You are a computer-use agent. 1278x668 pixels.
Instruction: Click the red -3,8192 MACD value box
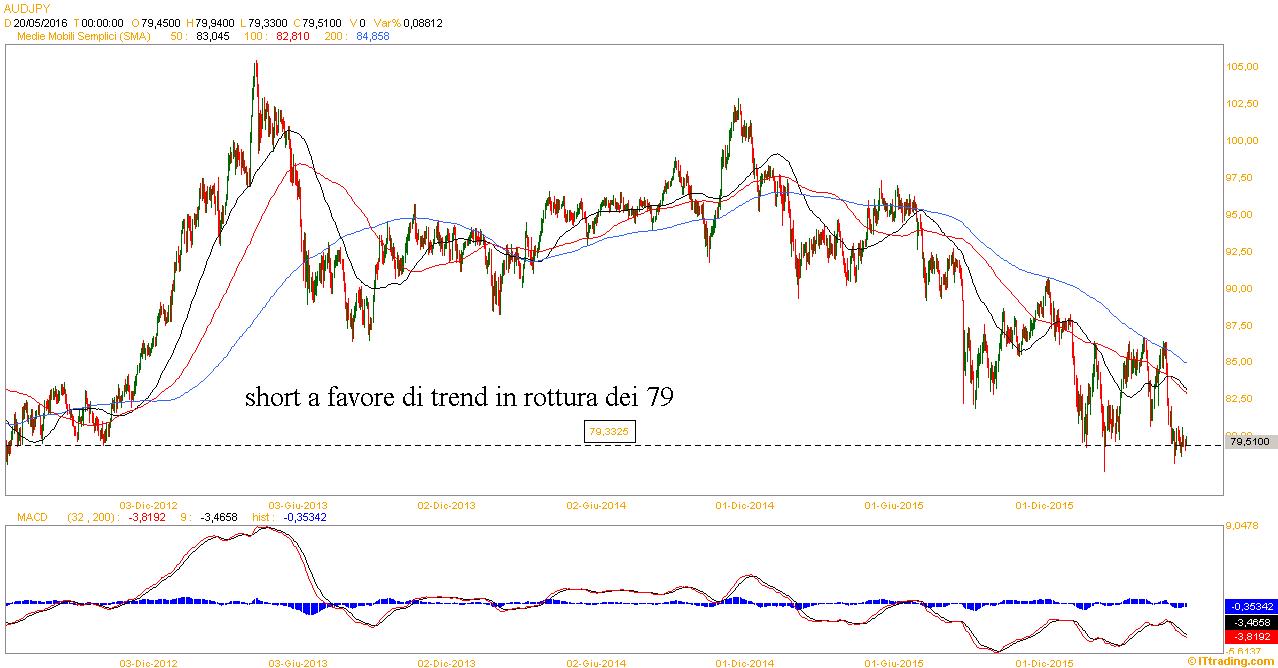(x=1249, y=636)
